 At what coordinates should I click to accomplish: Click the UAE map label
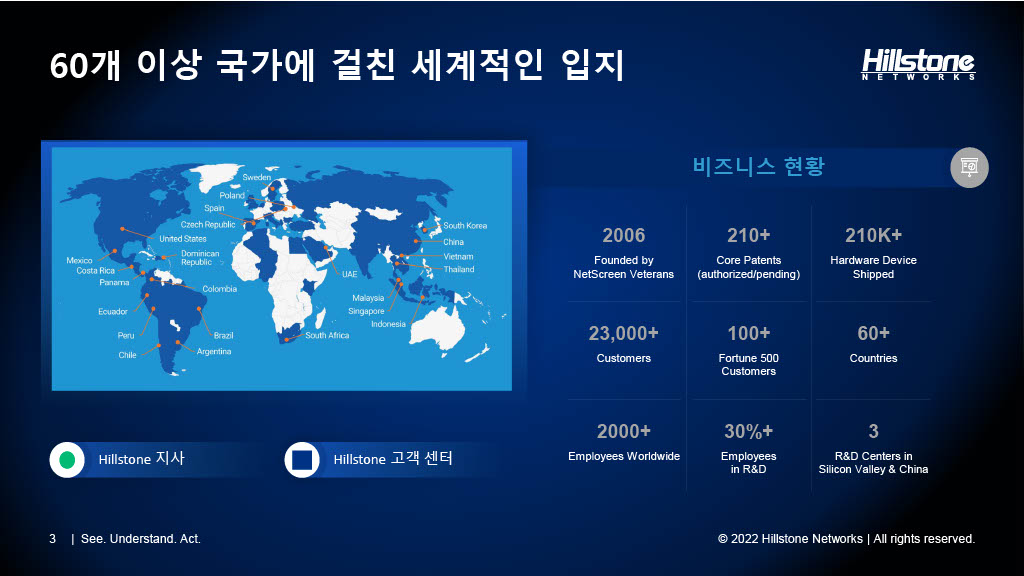tap(349, 274)
